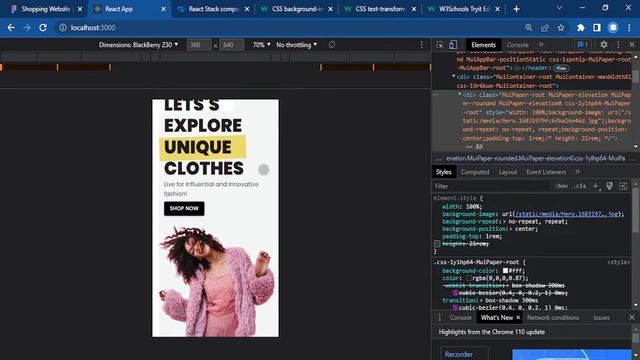The image size is (640, 360).
Task: Open the #fff background-color swatch
Action: [x=505, y=271]
